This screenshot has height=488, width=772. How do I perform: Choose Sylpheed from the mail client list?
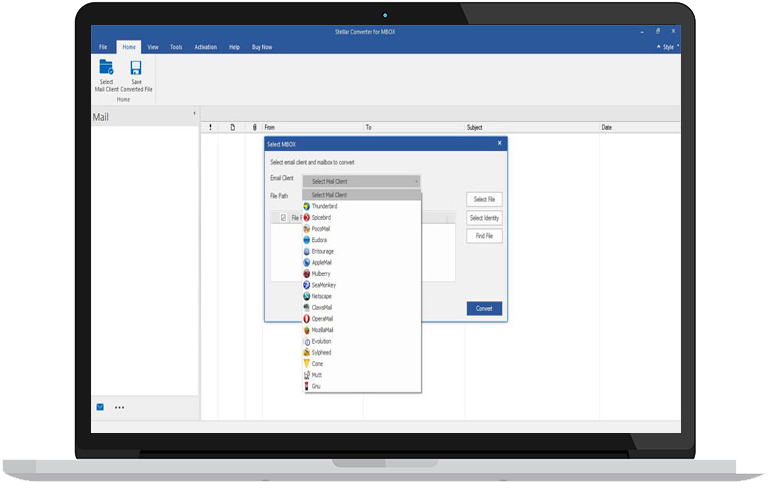point(362,353)
